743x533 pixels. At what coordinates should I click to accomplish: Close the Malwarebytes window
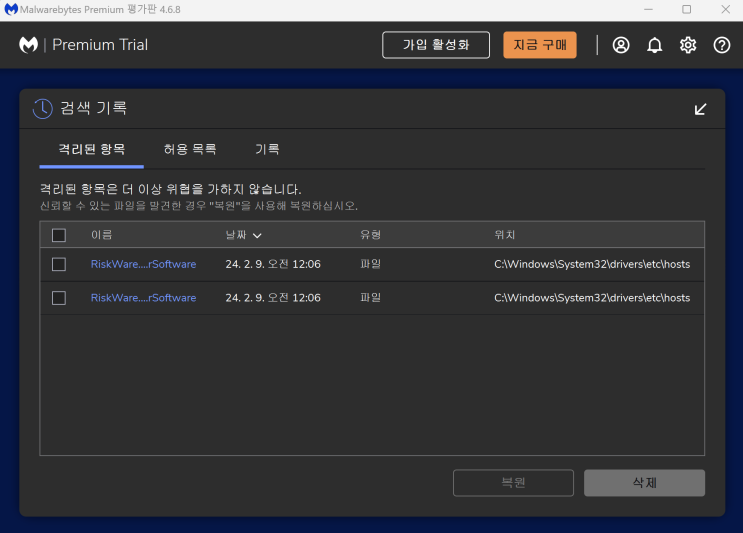click(x=725, y=9)
